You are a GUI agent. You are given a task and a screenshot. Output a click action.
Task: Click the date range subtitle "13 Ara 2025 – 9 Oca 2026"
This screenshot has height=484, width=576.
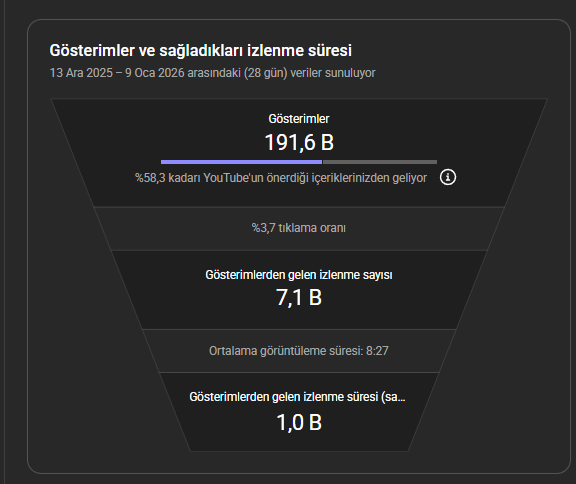[117, 73]
